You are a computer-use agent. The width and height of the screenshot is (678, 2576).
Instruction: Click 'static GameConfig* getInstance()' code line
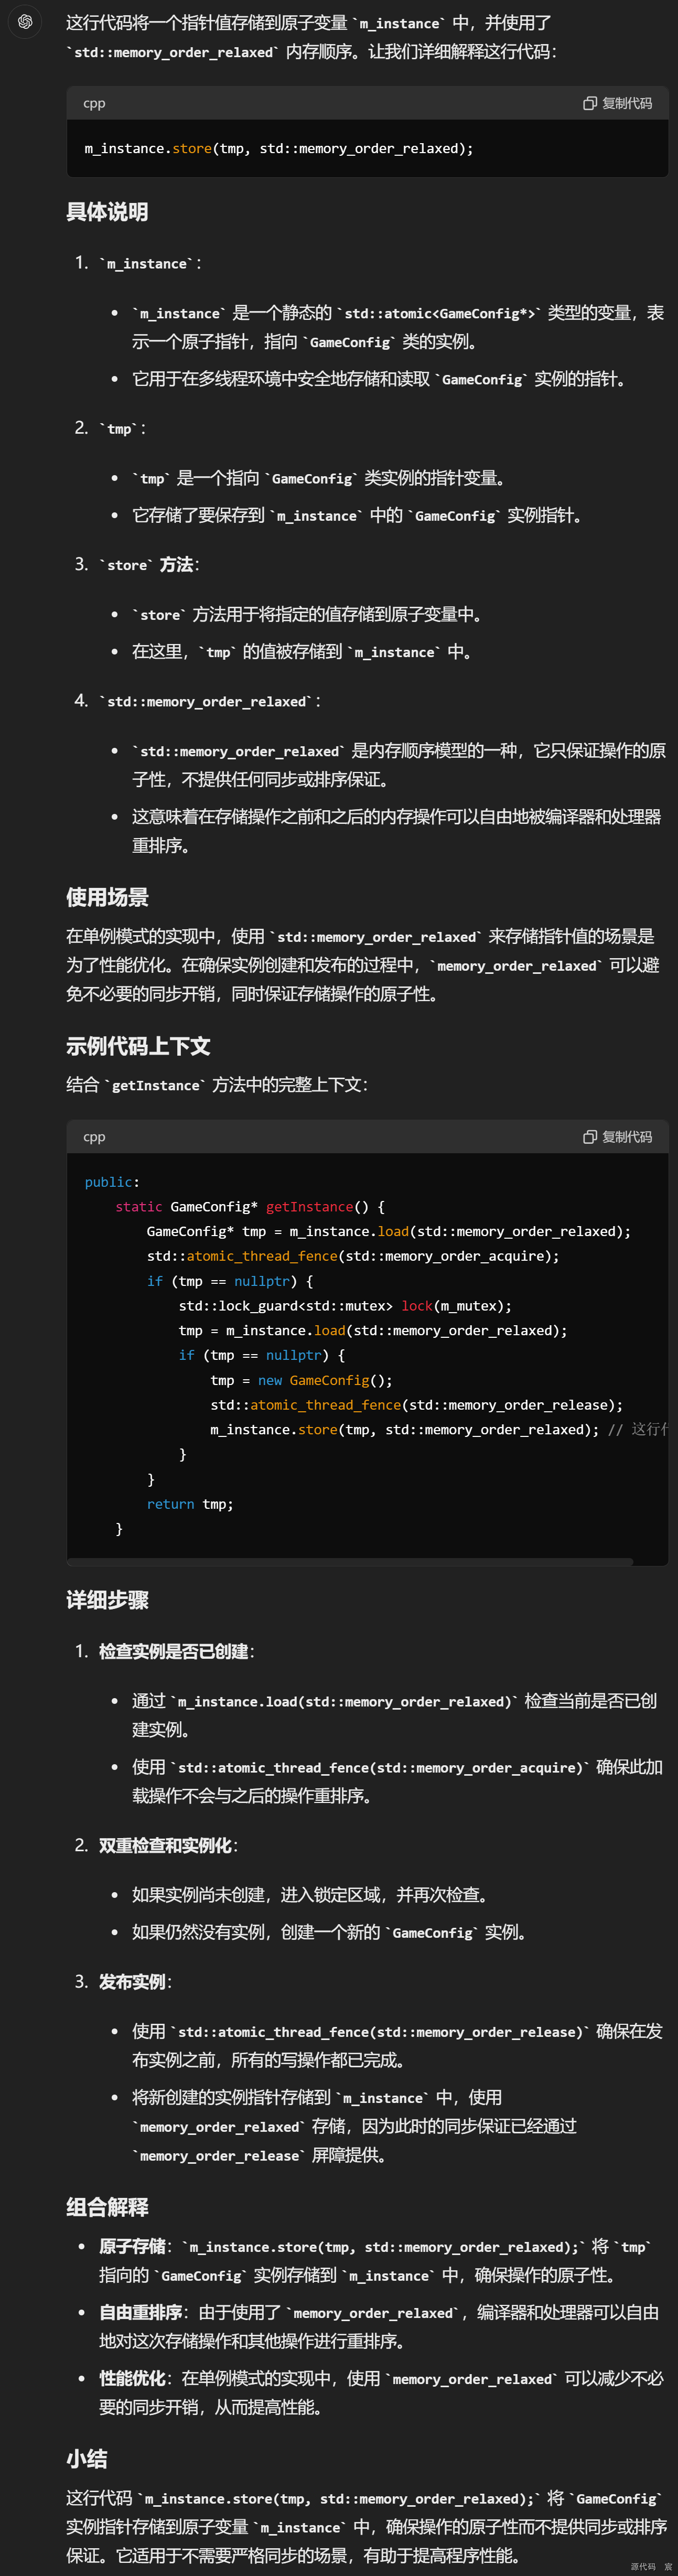(250, 1207)
